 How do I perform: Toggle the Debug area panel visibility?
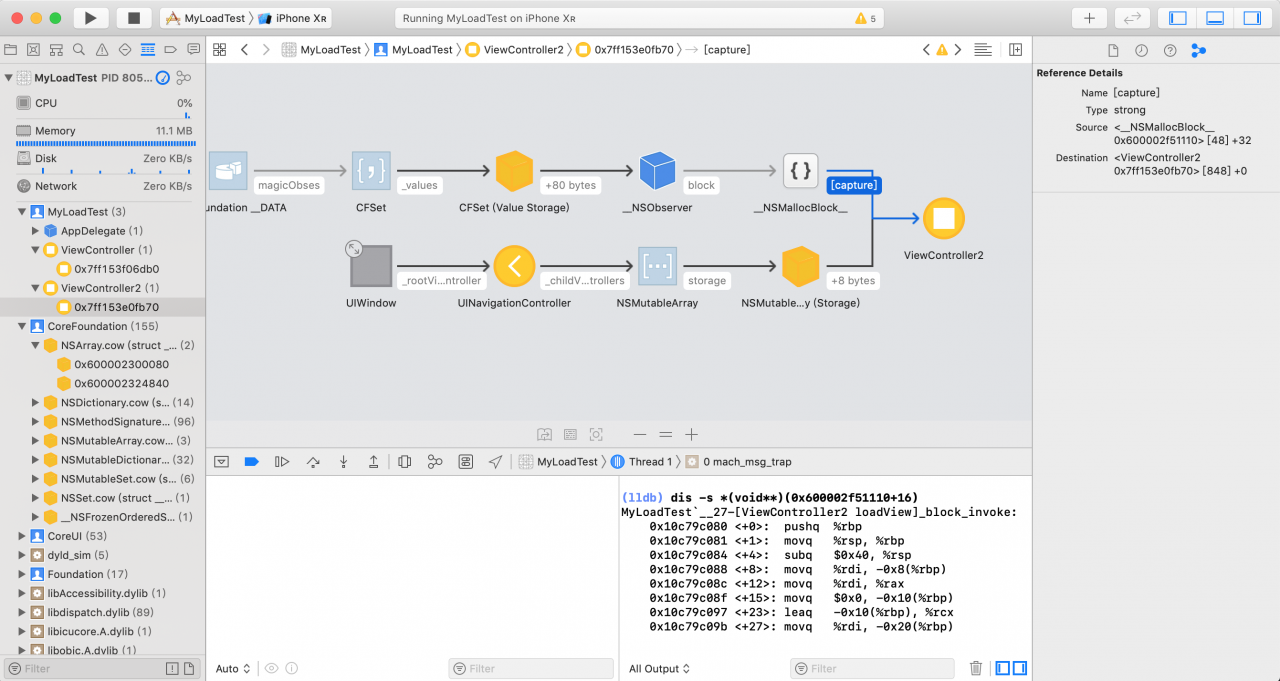pyautogui.click(x=1215, y=18)
